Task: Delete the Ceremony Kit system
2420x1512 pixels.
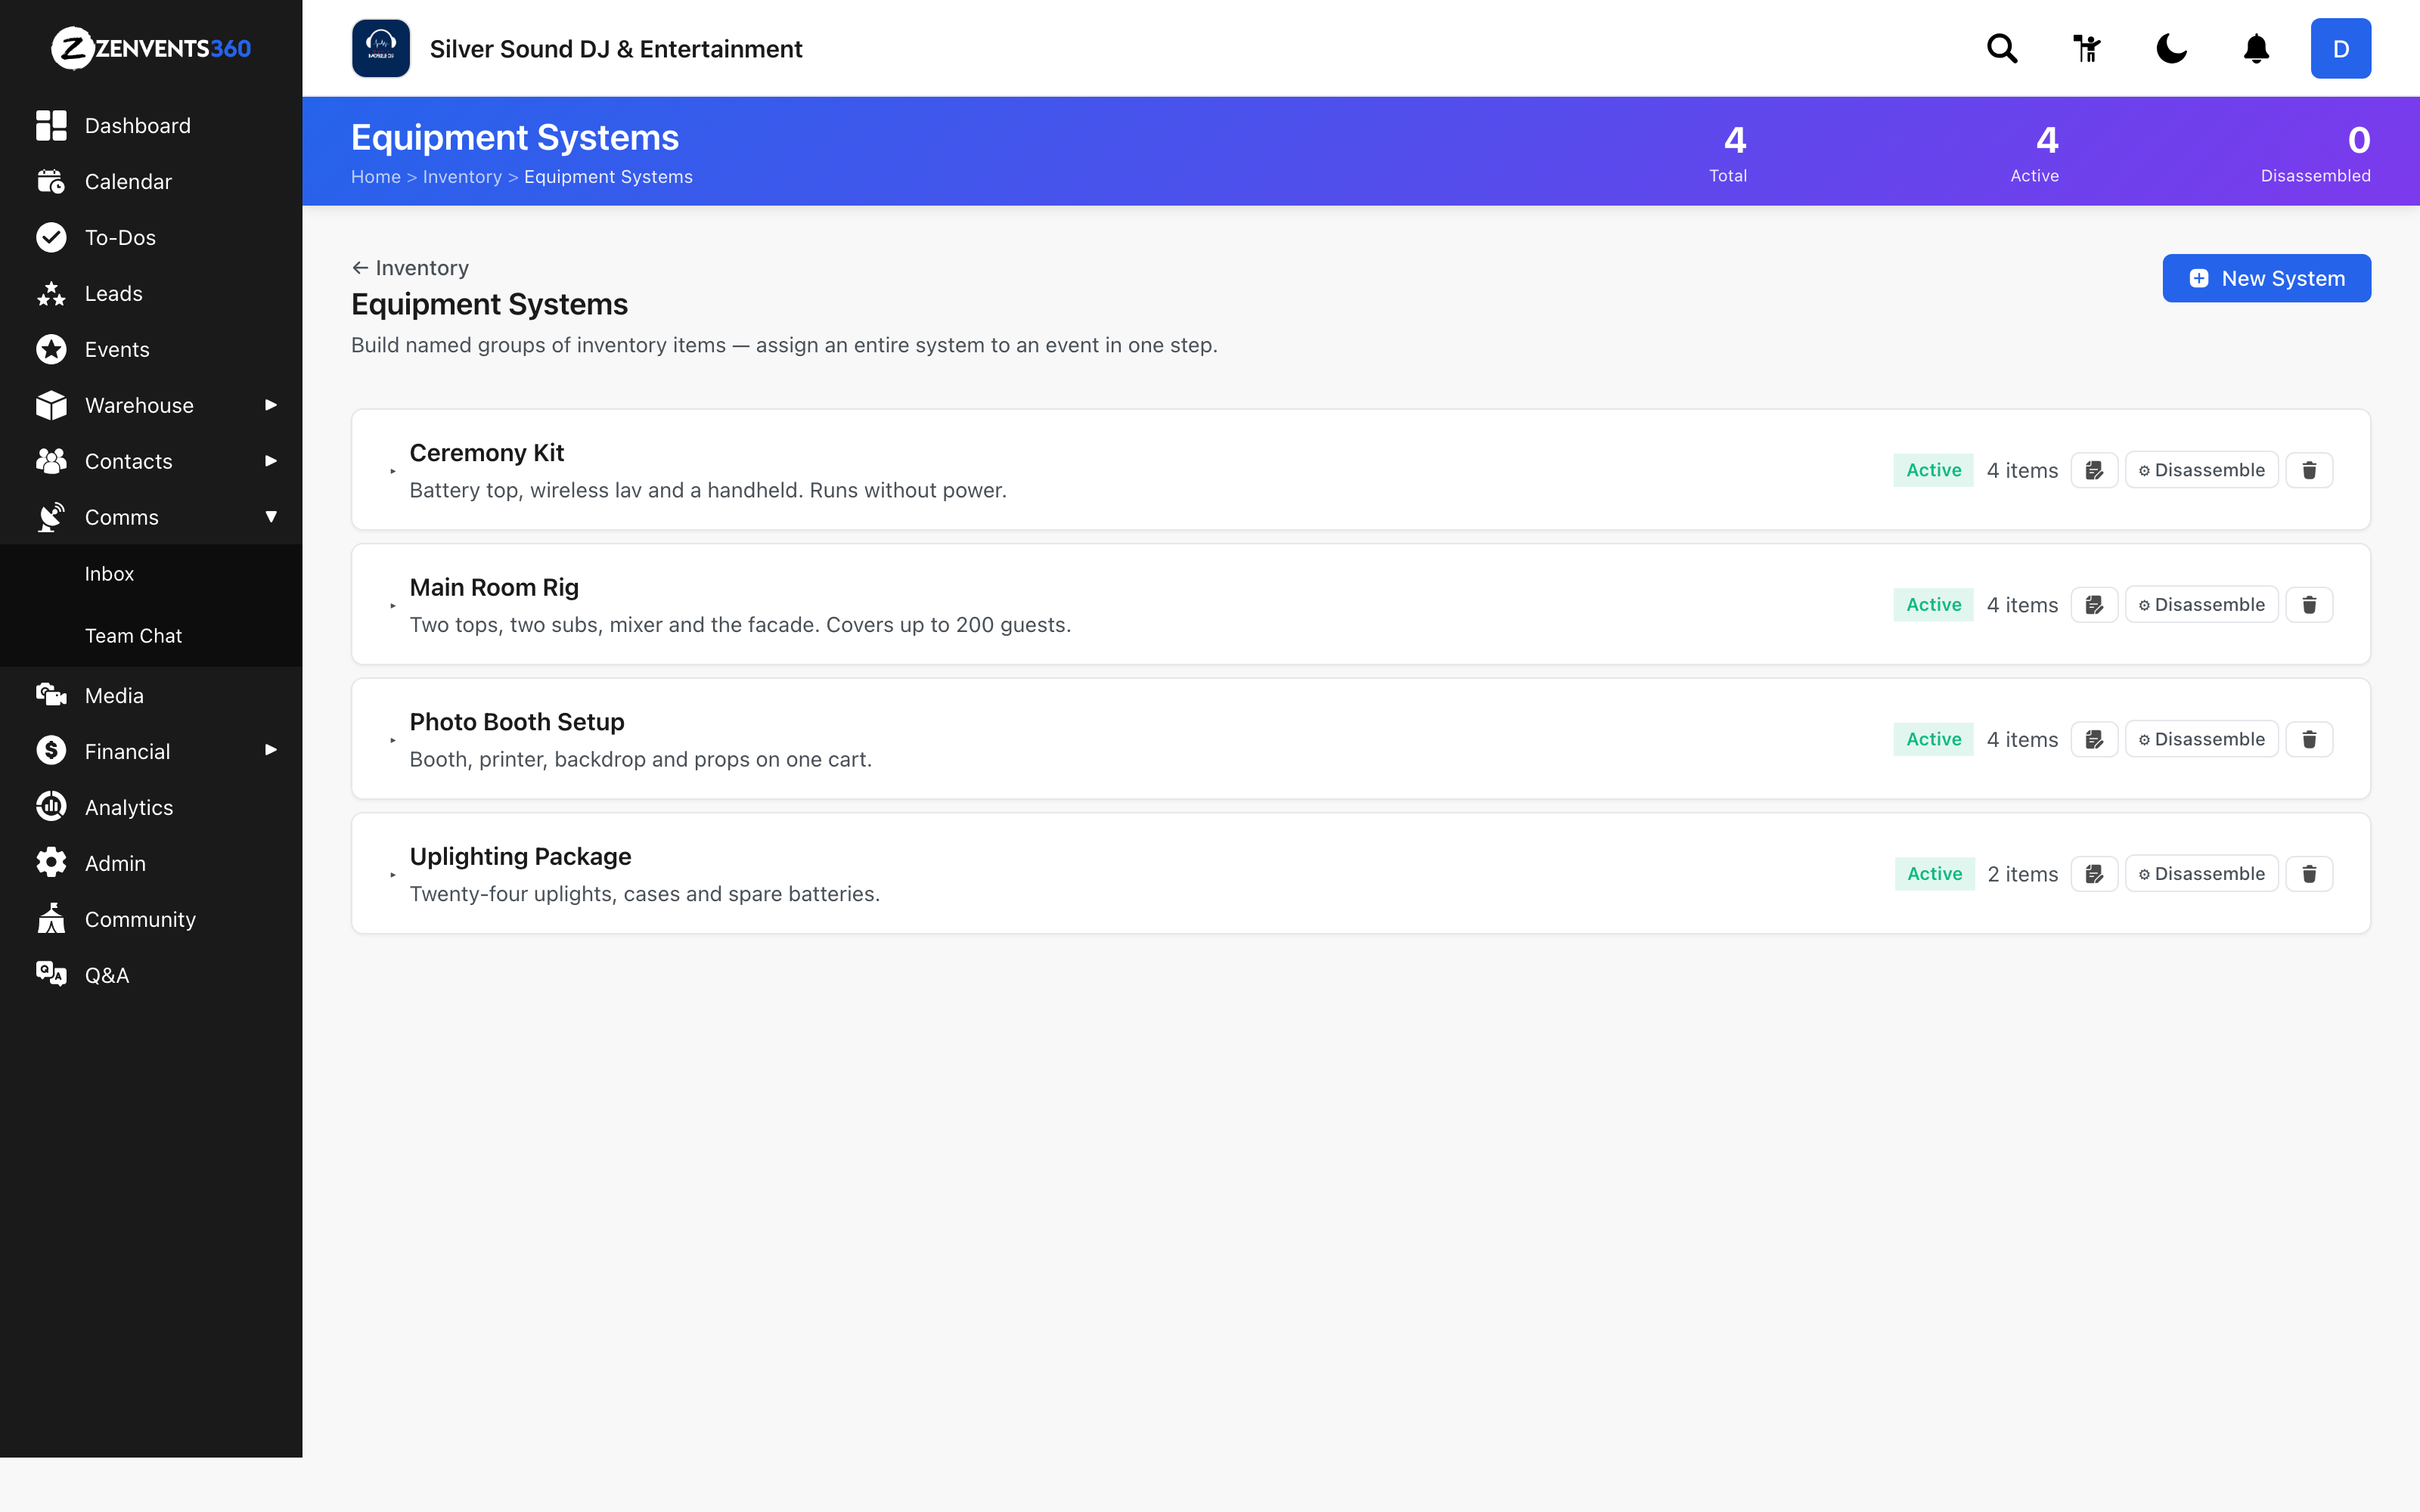Action: coord(2309,470)
